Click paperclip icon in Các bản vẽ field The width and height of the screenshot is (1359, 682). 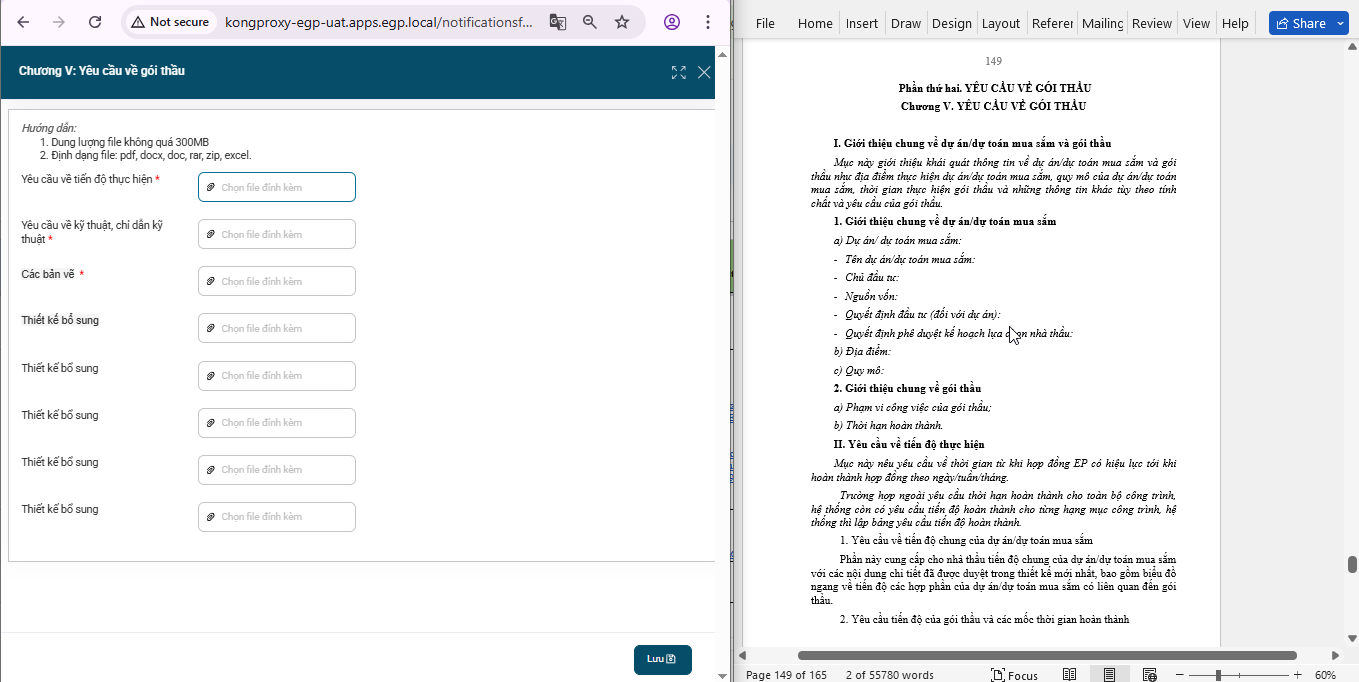click(211, 281)
